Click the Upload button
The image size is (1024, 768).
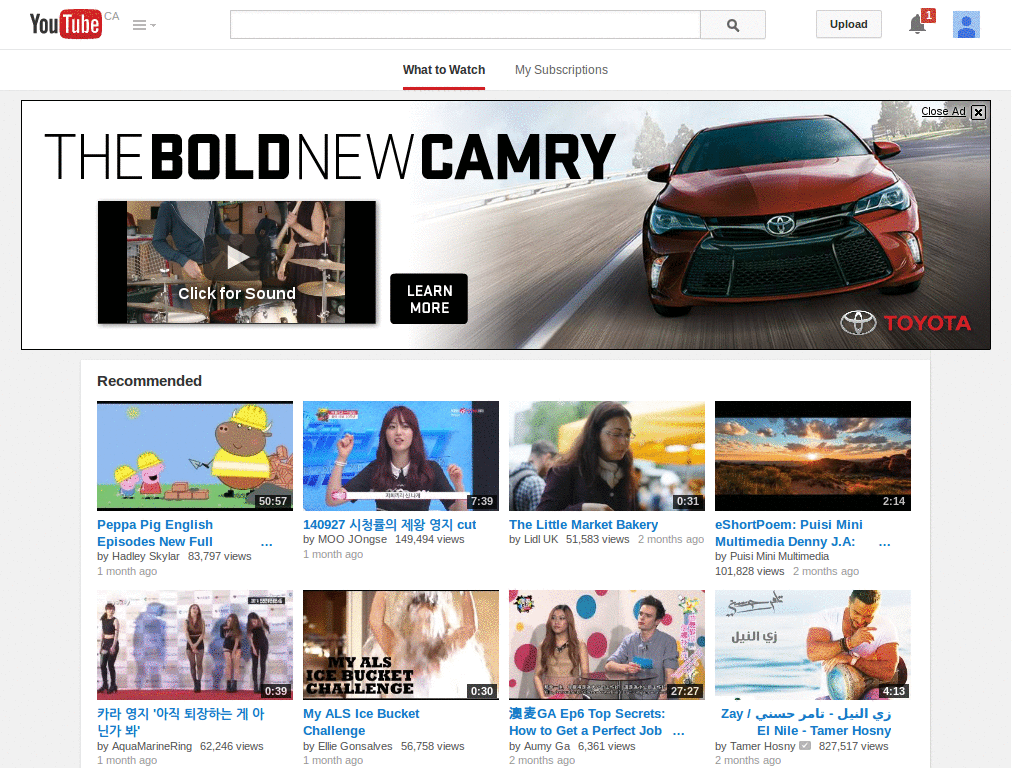[x=848, y=24]
